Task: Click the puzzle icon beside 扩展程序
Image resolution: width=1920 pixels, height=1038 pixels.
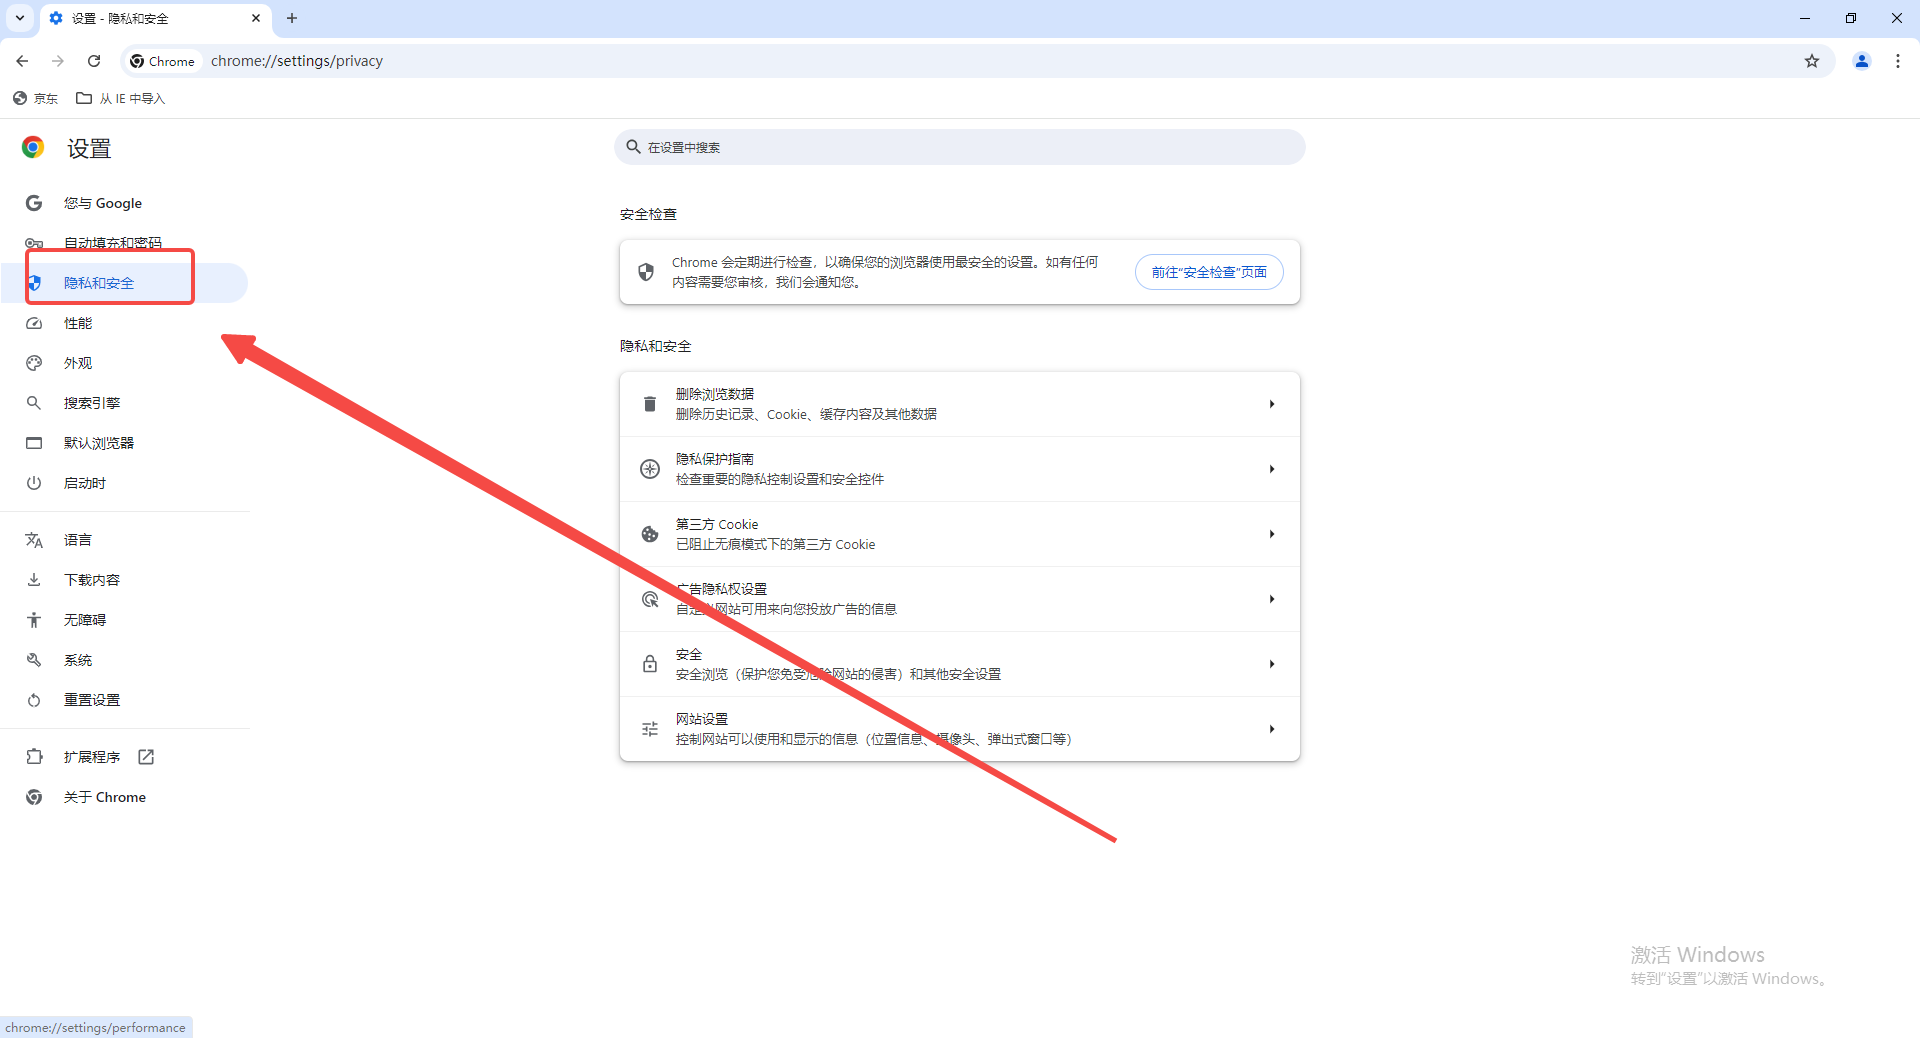Action: [34, 757]
